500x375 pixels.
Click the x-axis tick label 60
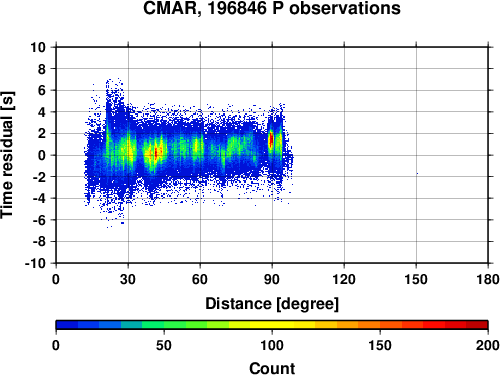[x=200, y=279]
